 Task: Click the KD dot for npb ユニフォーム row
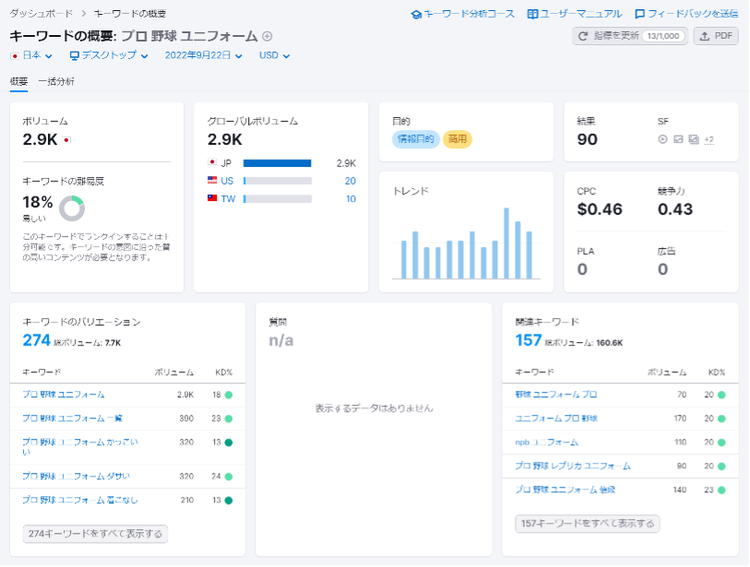722,442
